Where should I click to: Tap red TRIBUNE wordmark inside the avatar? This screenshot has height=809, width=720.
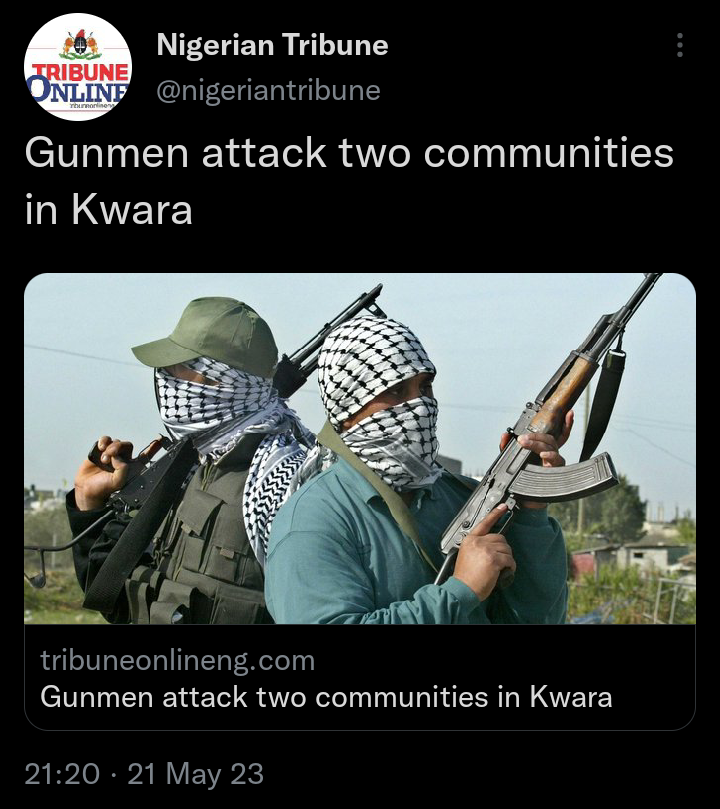click(80, 72)
